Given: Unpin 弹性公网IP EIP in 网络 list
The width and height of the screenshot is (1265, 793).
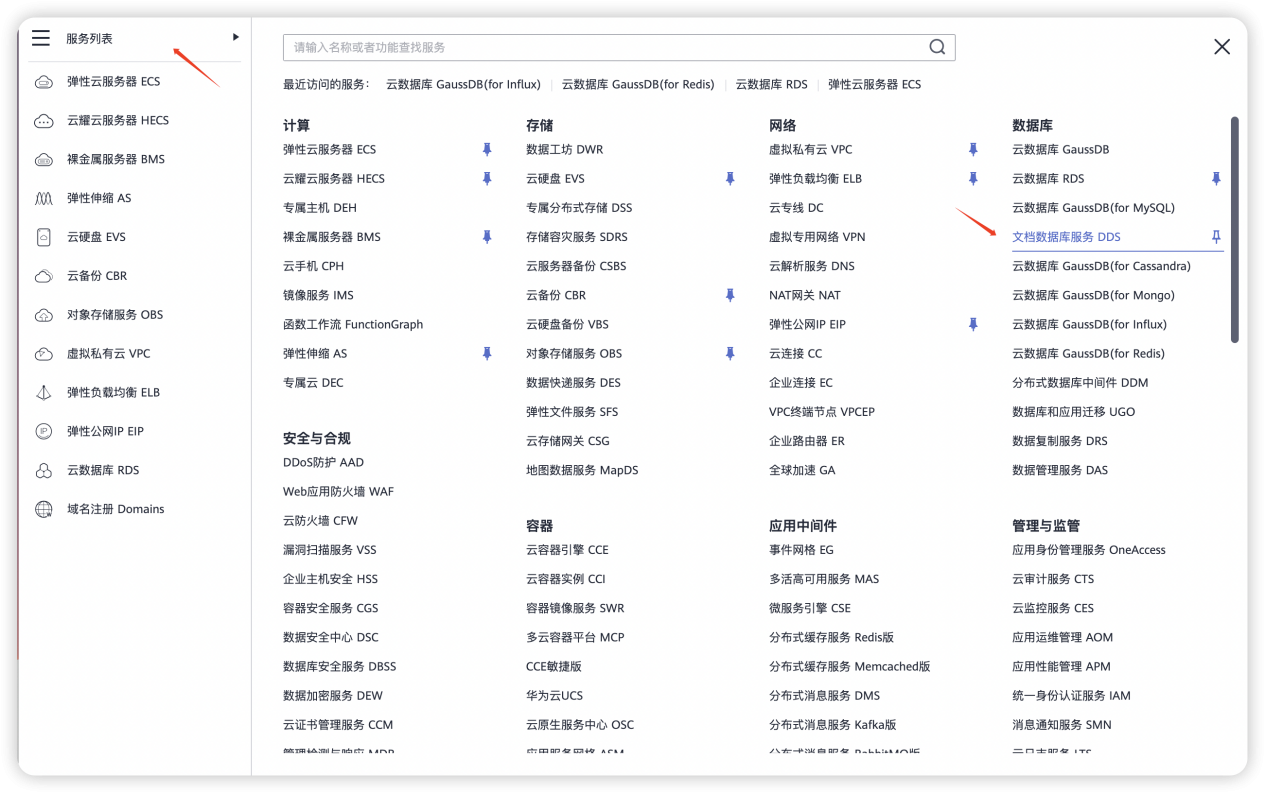Looking at the screenshot, I should pyautogui.click(x=973, y=325).
